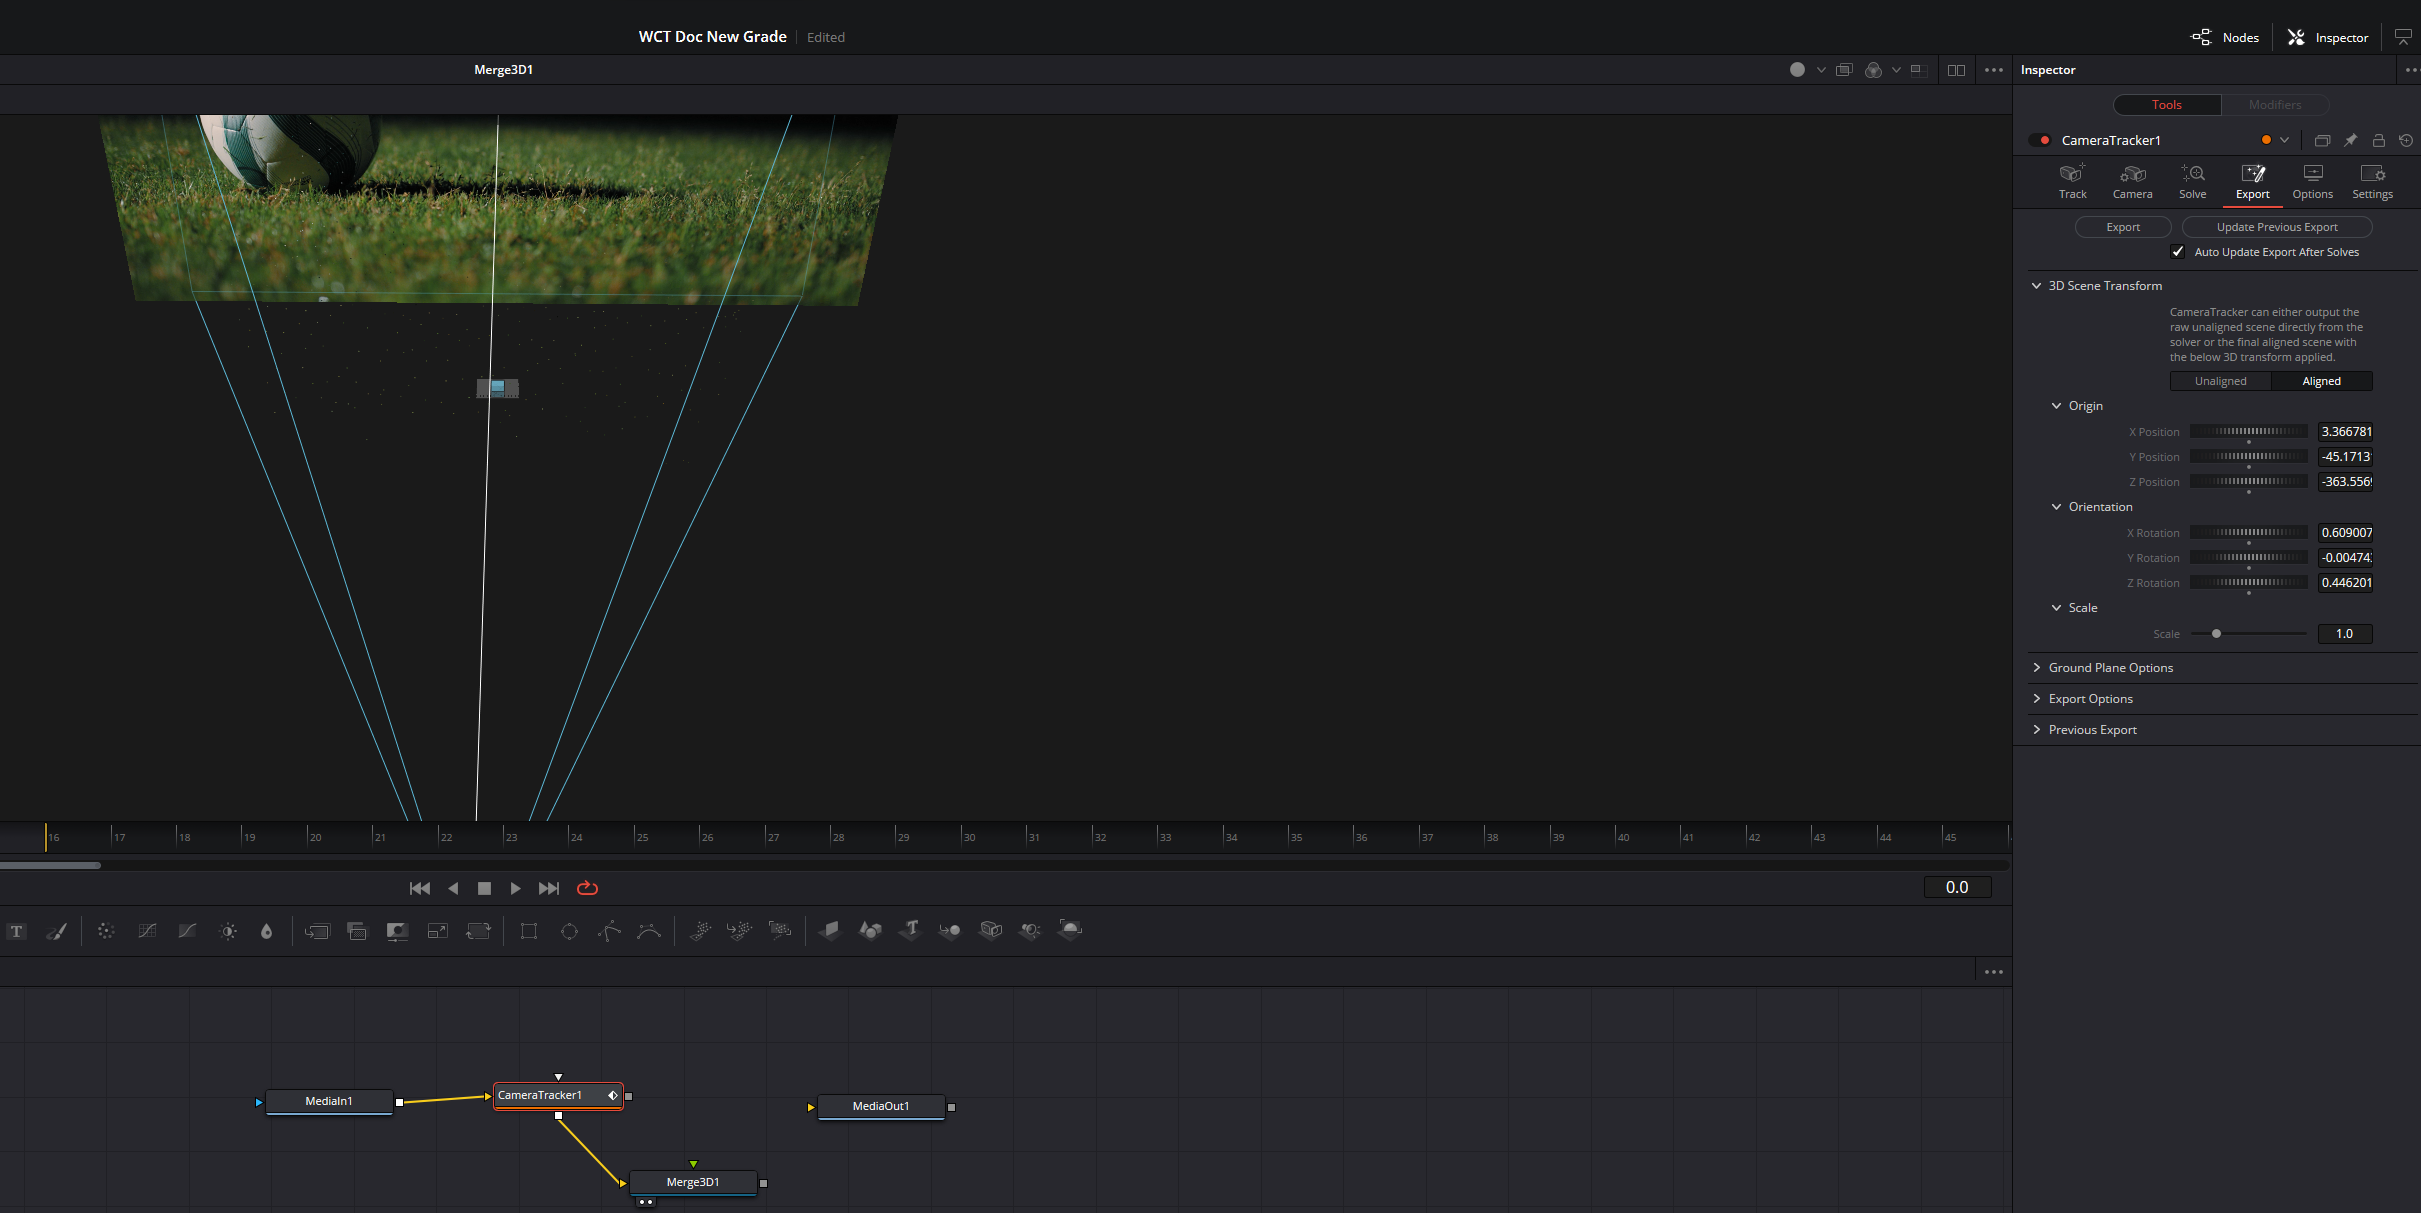Reset CameraTracker1 to default settings
This screenshot has height=1213, width=2421.
click(2406, 140)
